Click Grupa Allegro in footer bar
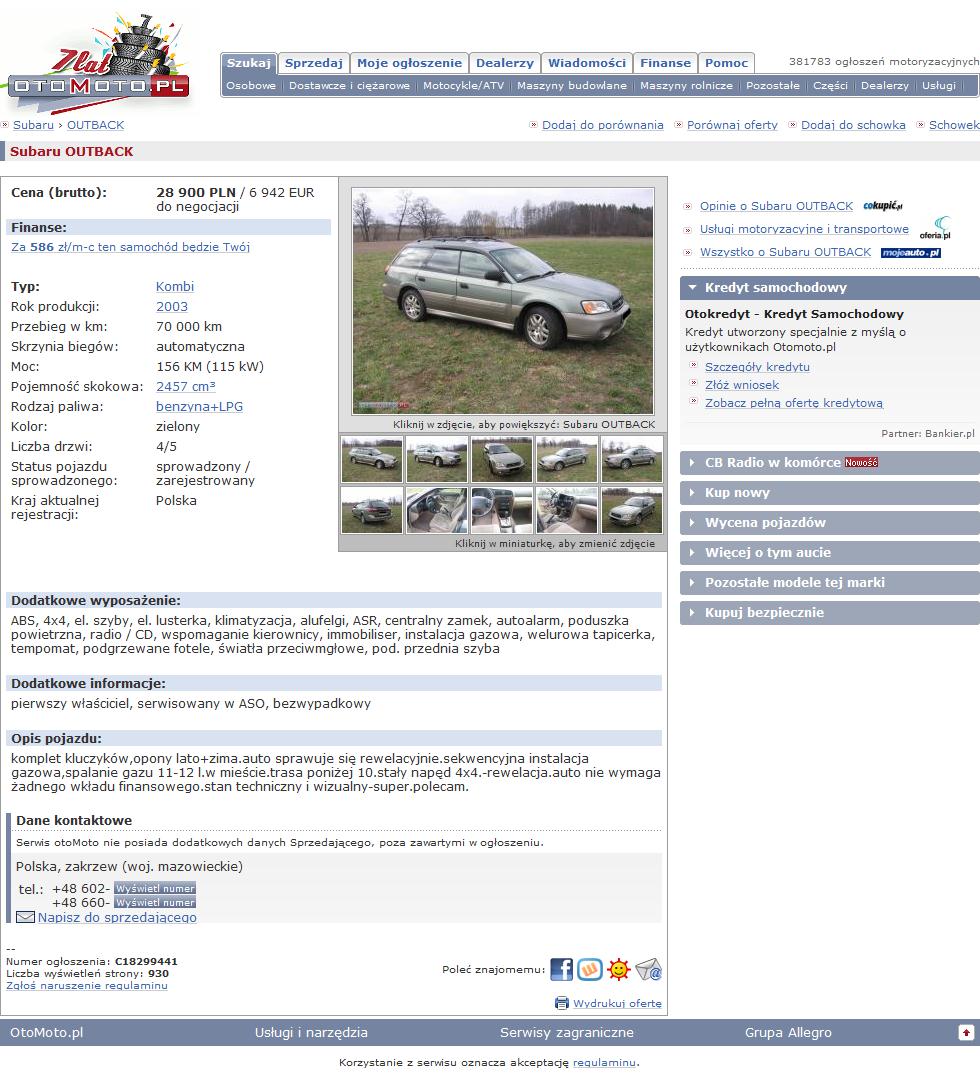The width and height of the screenshot is (980, 1088). coord(788,1032)
